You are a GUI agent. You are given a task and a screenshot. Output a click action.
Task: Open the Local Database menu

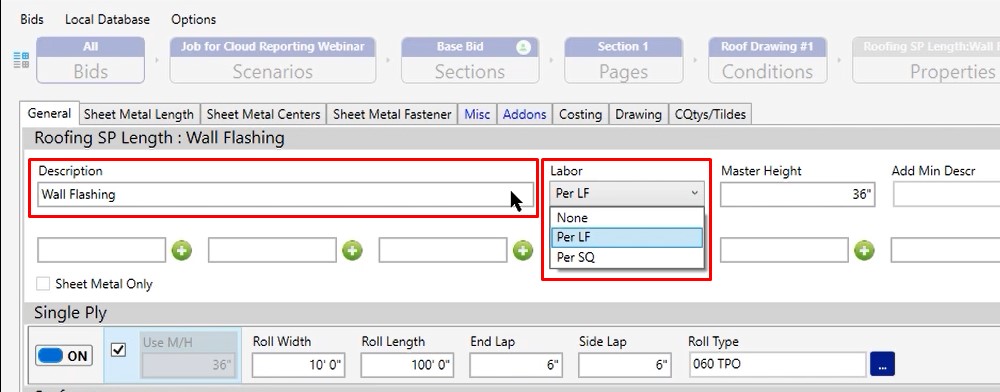pyautogui.click(x=107, y=20)
